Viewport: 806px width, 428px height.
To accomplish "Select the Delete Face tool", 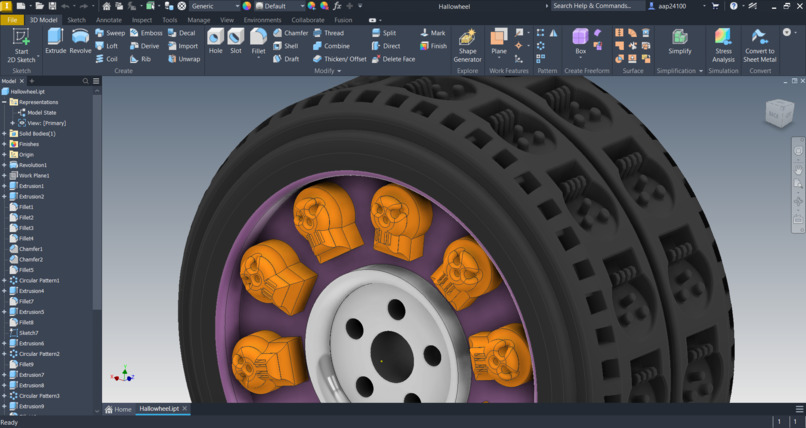I will tap(393, 59).
